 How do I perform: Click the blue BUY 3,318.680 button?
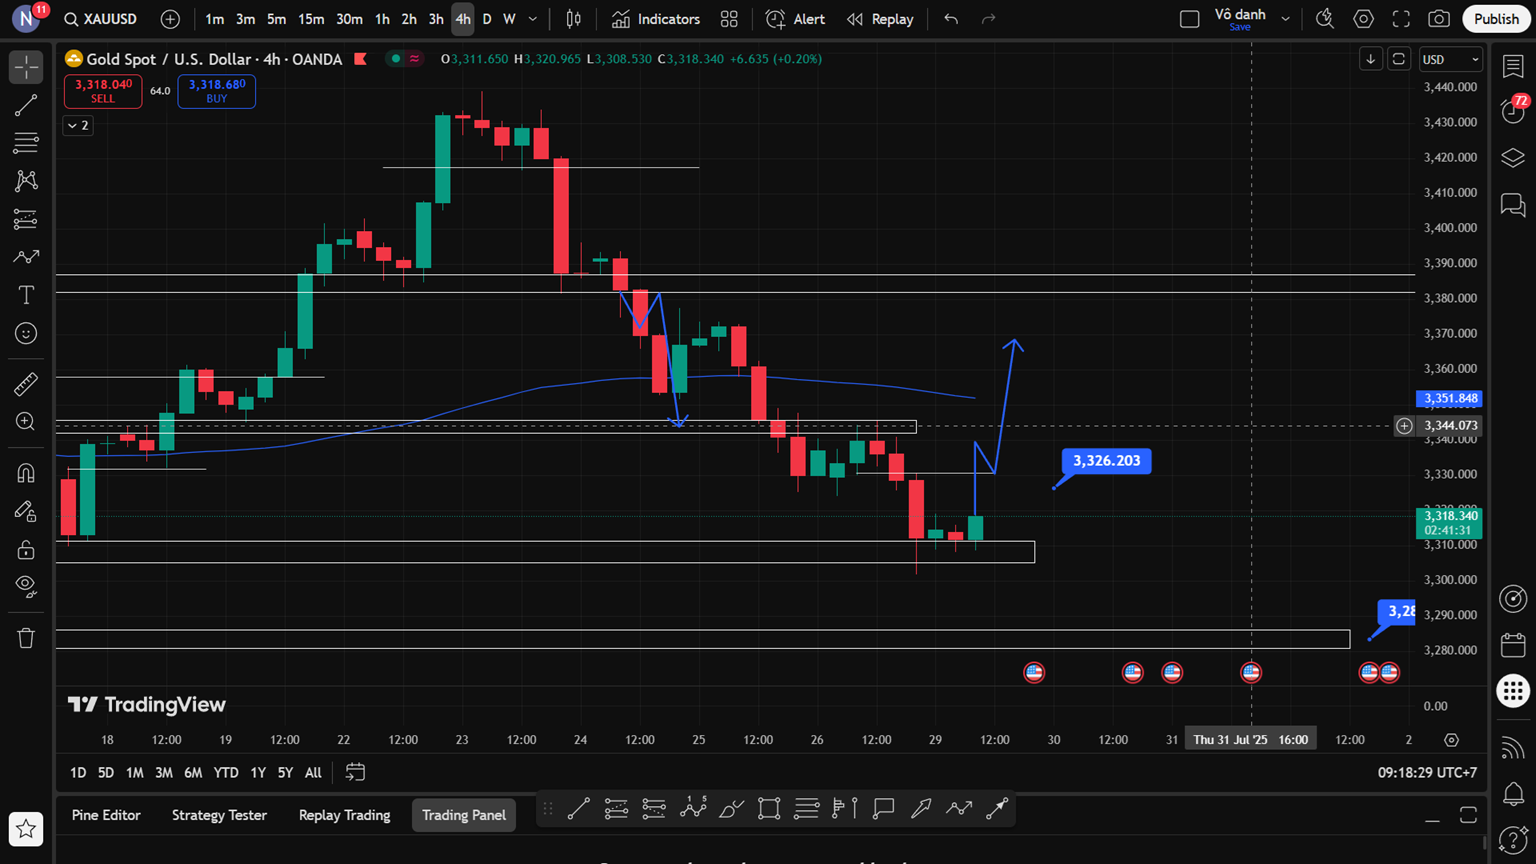pos(217,91)
